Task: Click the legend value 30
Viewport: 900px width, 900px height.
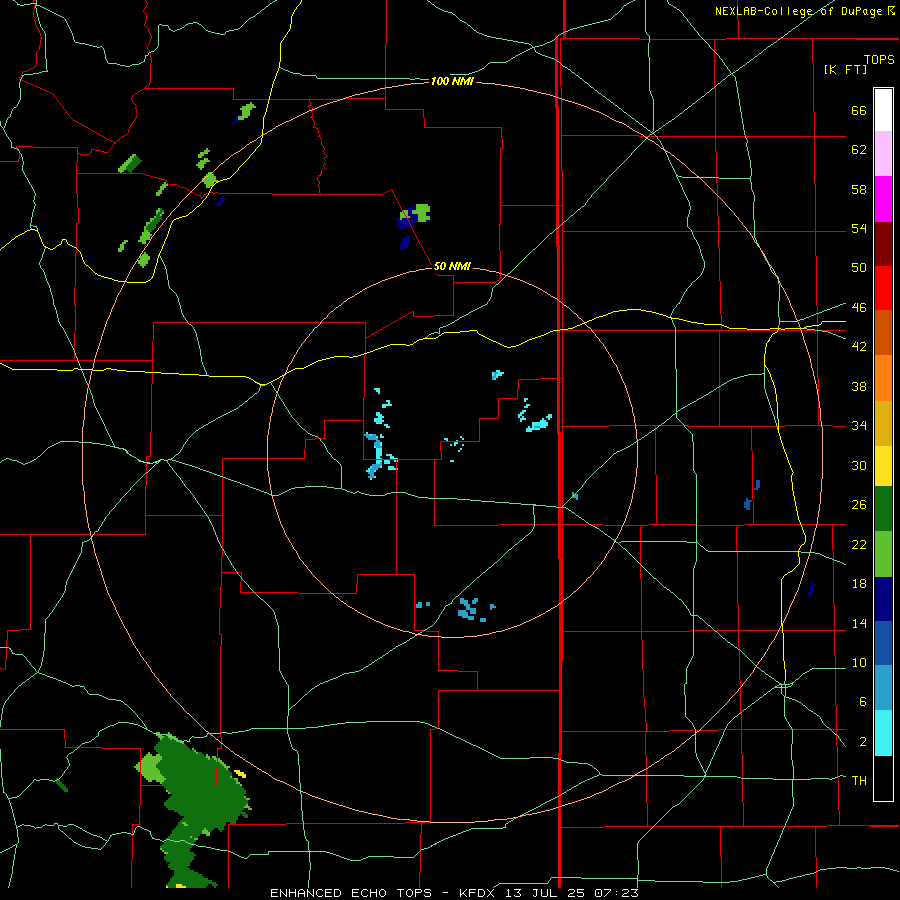Action: 859,465
